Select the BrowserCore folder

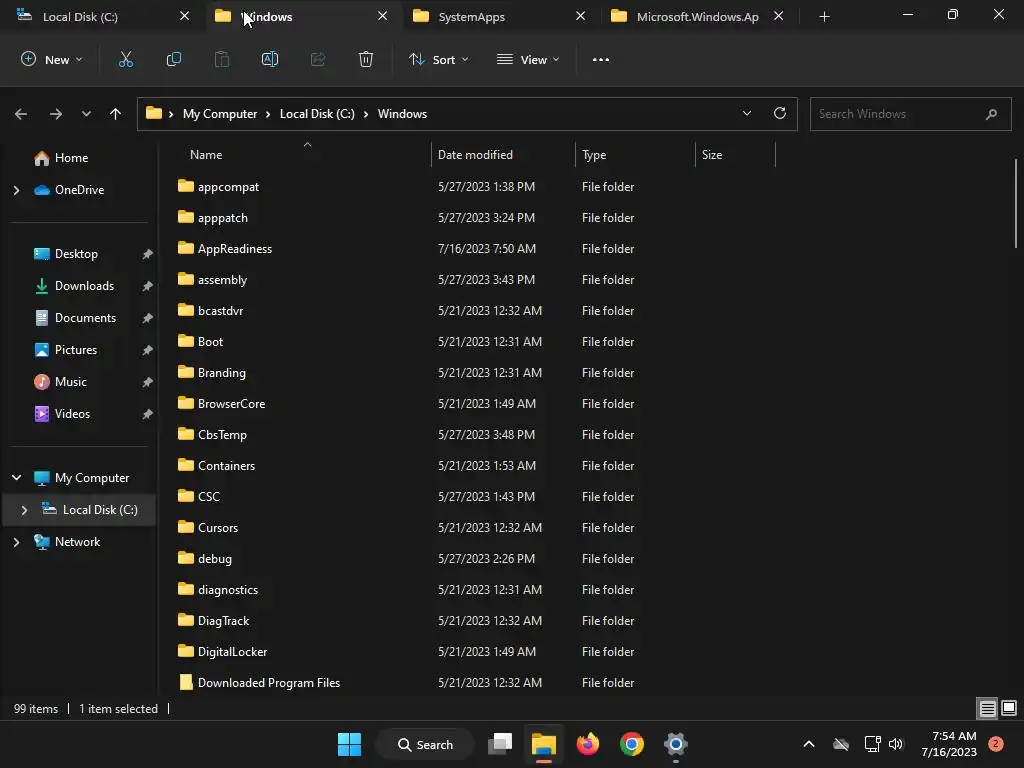[x=231, y=404]
